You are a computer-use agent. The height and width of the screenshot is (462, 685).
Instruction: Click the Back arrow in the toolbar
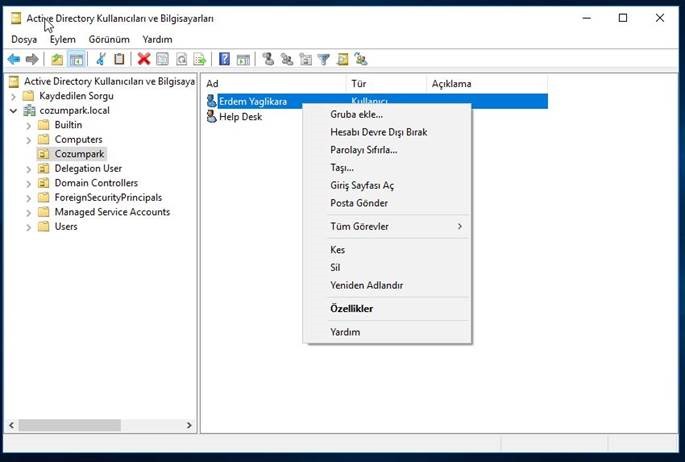click(14, 59)
